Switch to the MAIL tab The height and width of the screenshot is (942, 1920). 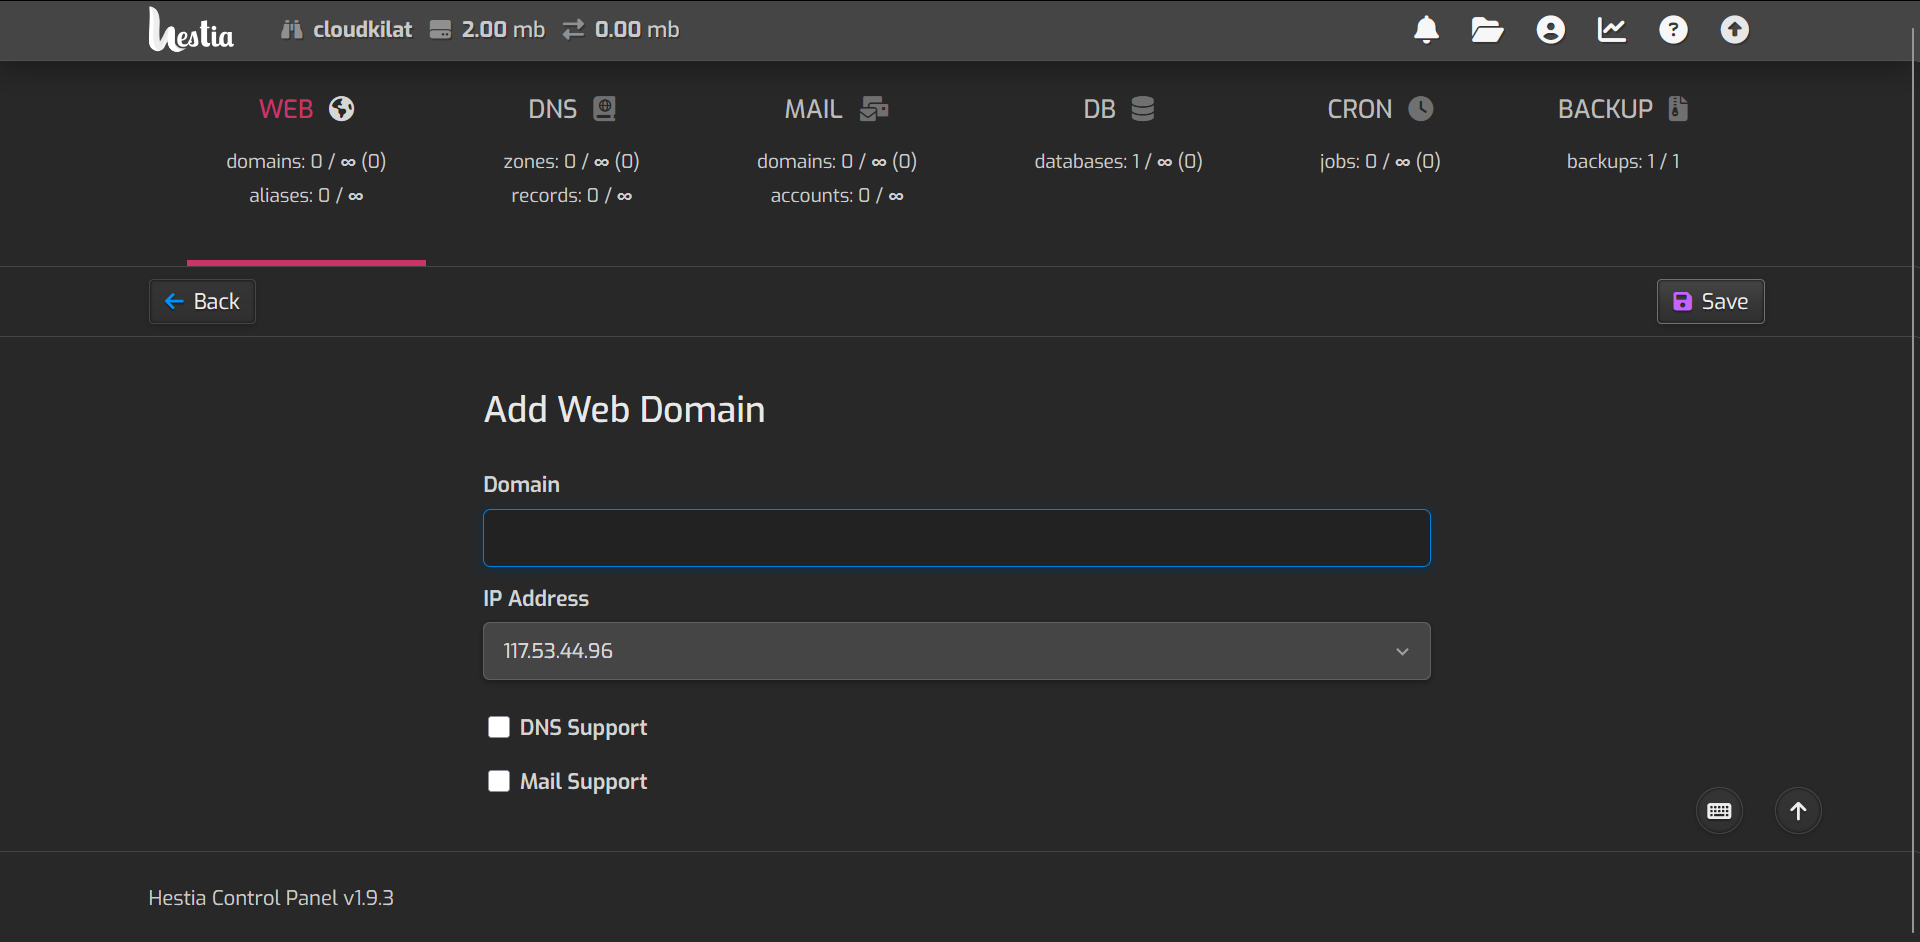tap(837, 109)
